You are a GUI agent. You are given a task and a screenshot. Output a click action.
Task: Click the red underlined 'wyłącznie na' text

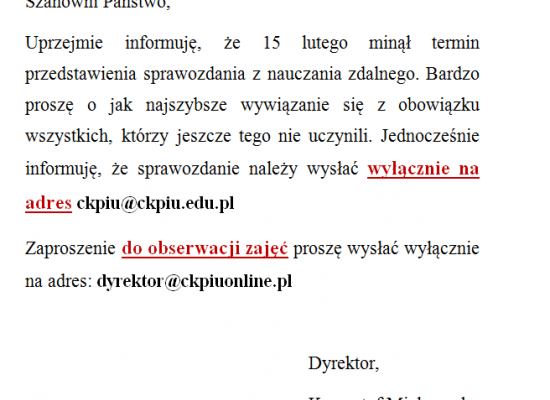click(x=423, y=169)
